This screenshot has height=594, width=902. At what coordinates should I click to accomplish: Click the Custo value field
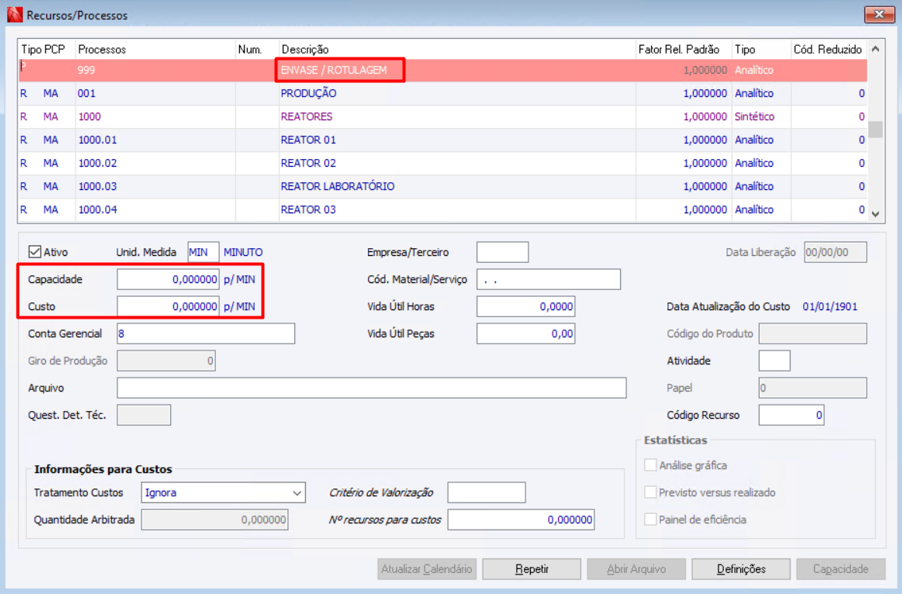168,306
